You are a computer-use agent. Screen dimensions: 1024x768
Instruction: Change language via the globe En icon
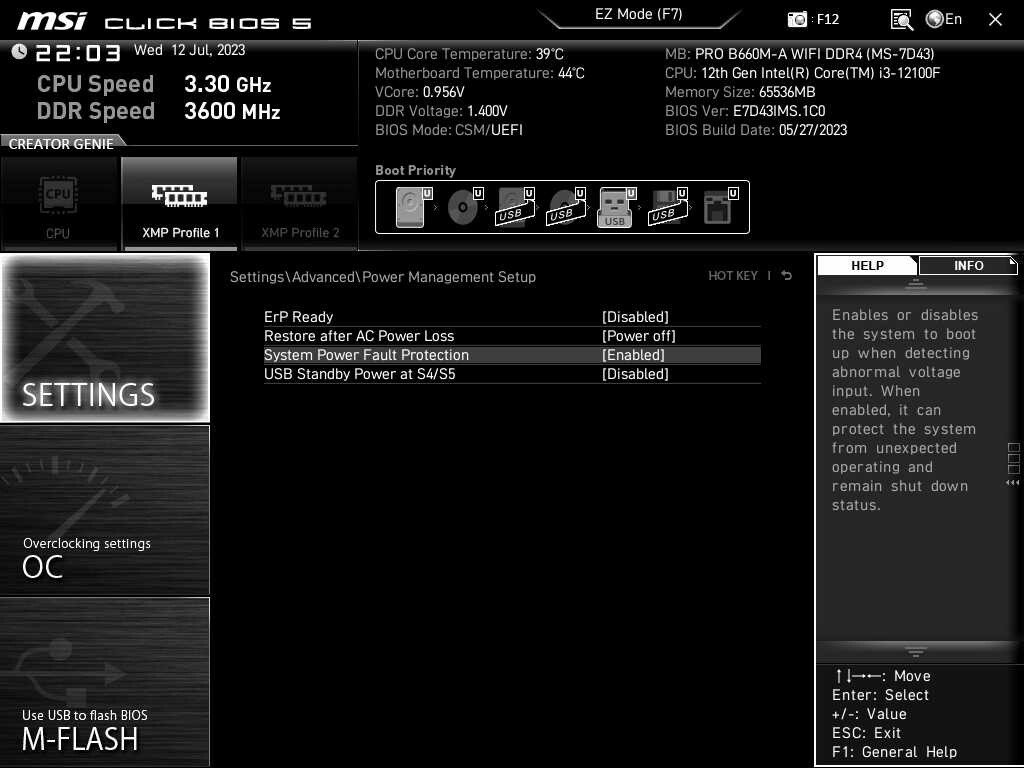click(944, 20)
